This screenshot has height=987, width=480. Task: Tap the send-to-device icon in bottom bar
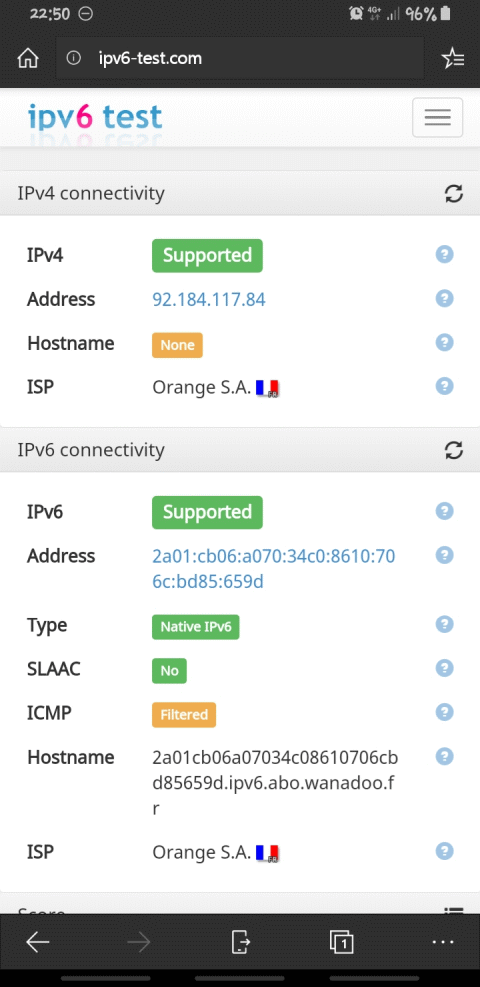[x=240, y=942]
